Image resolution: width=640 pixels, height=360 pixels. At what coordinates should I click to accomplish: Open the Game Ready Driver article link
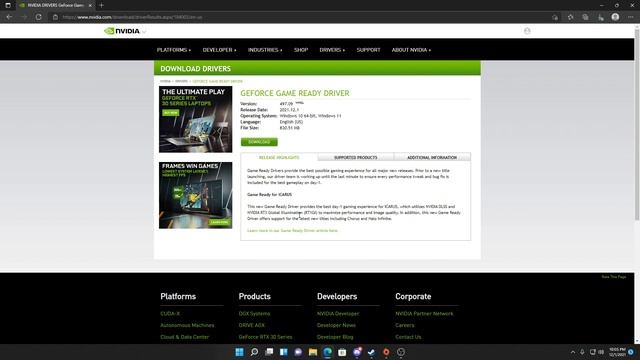pyautogui.click(x=292, y=231)
